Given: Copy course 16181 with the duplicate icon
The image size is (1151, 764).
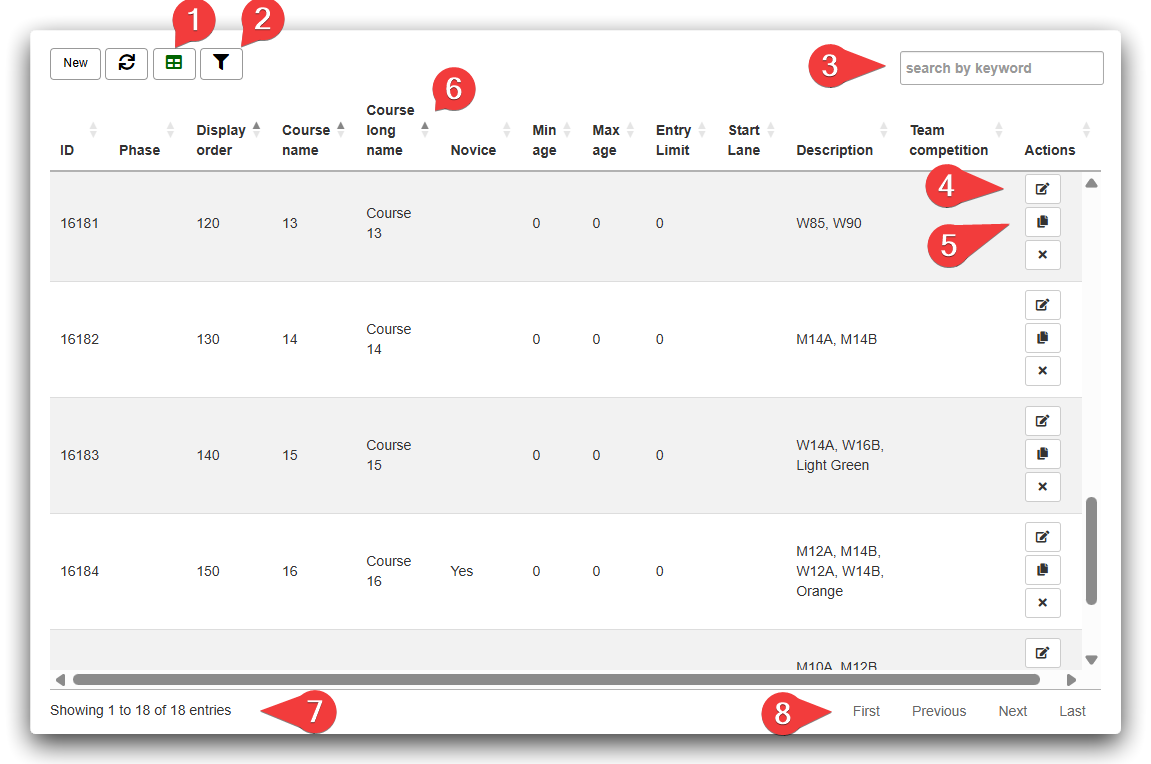Looking at the screenshot, I should pos(1042,222).
